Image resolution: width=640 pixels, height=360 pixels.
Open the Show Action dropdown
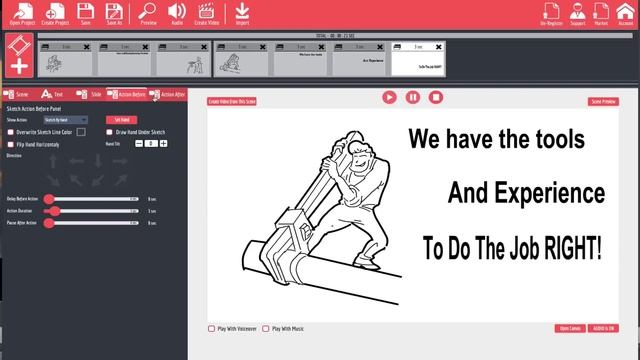tap(66, 120)
